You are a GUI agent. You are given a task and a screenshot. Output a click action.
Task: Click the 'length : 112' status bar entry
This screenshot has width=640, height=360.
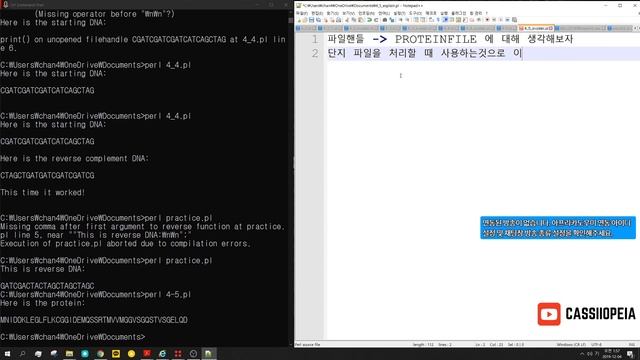(423, 344)
